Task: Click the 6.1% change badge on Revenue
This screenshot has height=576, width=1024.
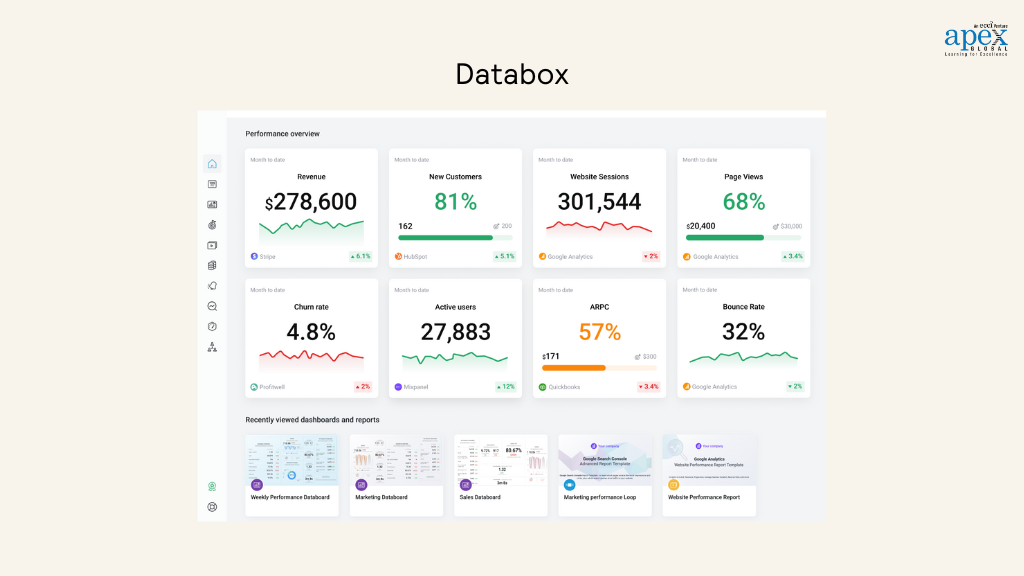Action: 360,257
